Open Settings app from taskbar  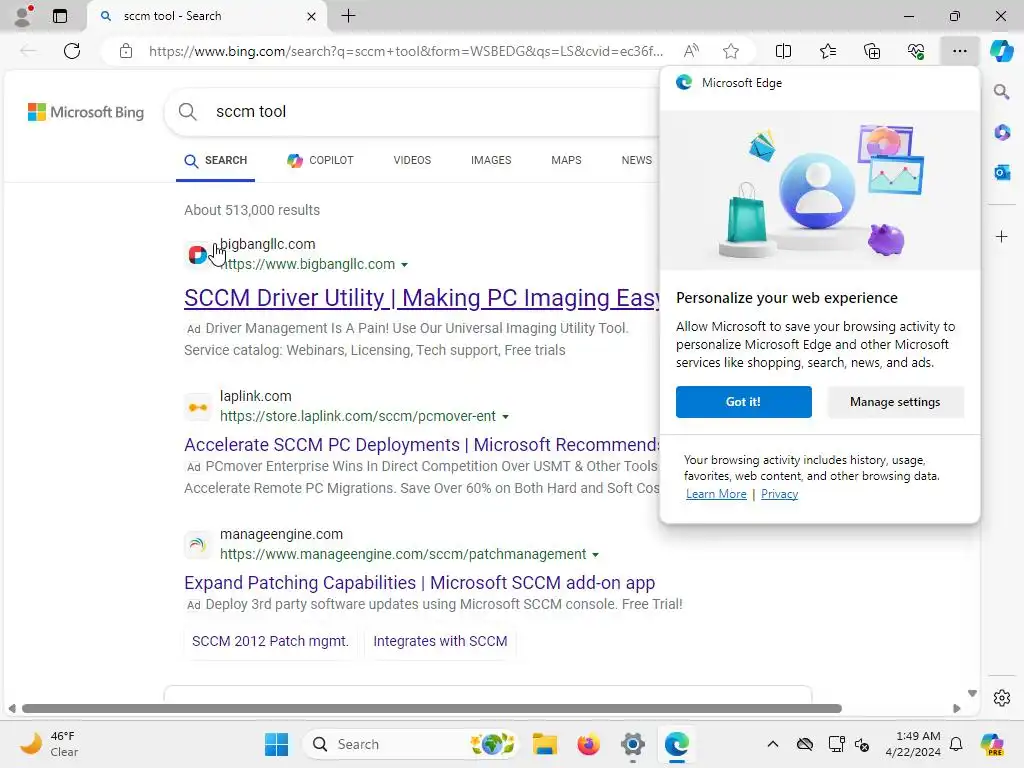click(632, 744)
